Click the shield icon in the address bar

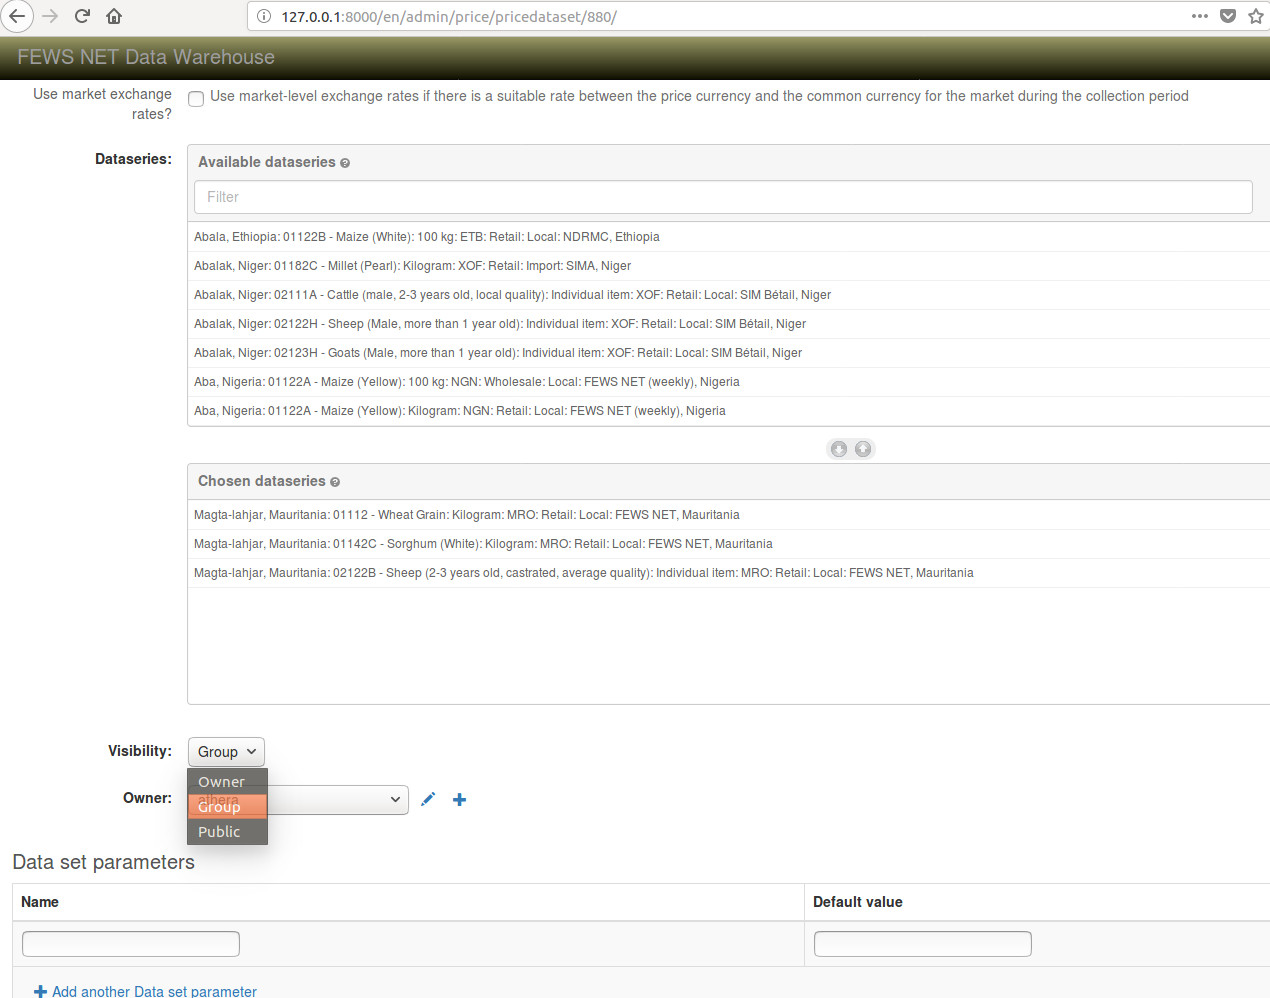point(1227,16)
